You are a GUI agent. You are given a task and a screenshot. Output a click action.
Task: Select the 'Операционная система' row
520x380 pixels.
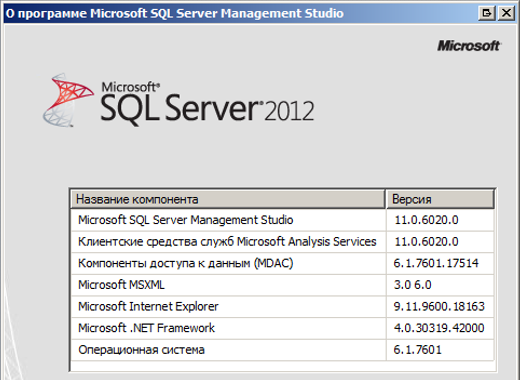tap(282, 350)
